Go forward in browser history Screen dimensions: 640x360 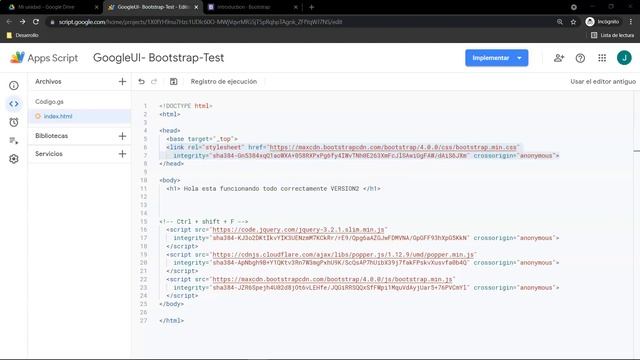click(x=22, y=22)
